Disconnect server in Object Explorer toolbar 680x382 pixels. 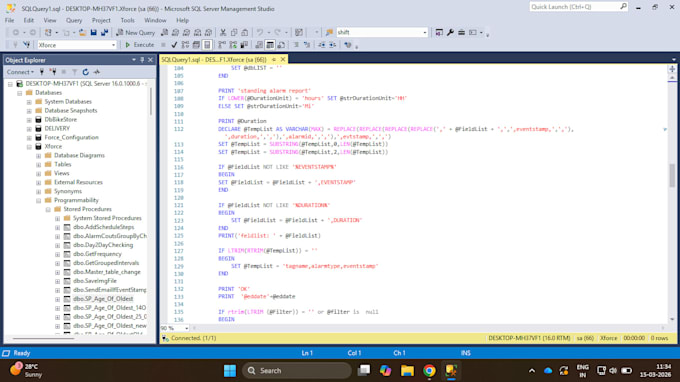tap(53, 72)
